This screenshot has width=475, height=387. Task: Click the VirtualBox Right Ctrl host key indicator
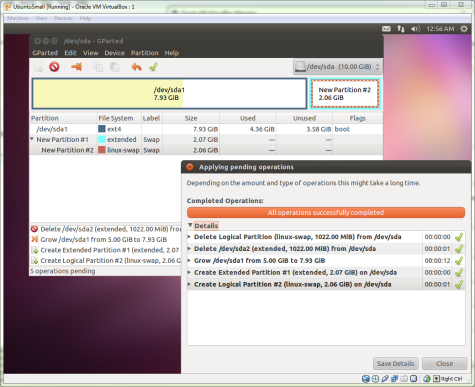(x=448, y=379)
